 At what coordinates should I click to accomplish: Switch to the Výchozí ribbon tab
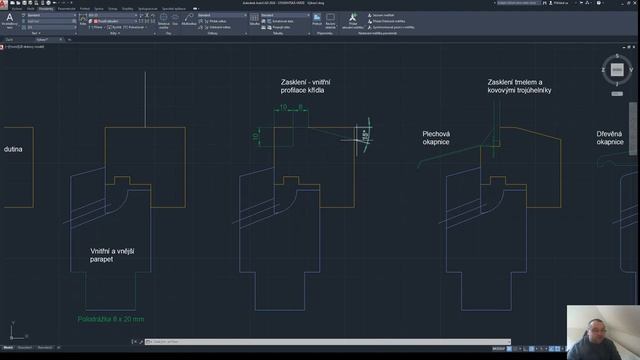pos(17,9)
